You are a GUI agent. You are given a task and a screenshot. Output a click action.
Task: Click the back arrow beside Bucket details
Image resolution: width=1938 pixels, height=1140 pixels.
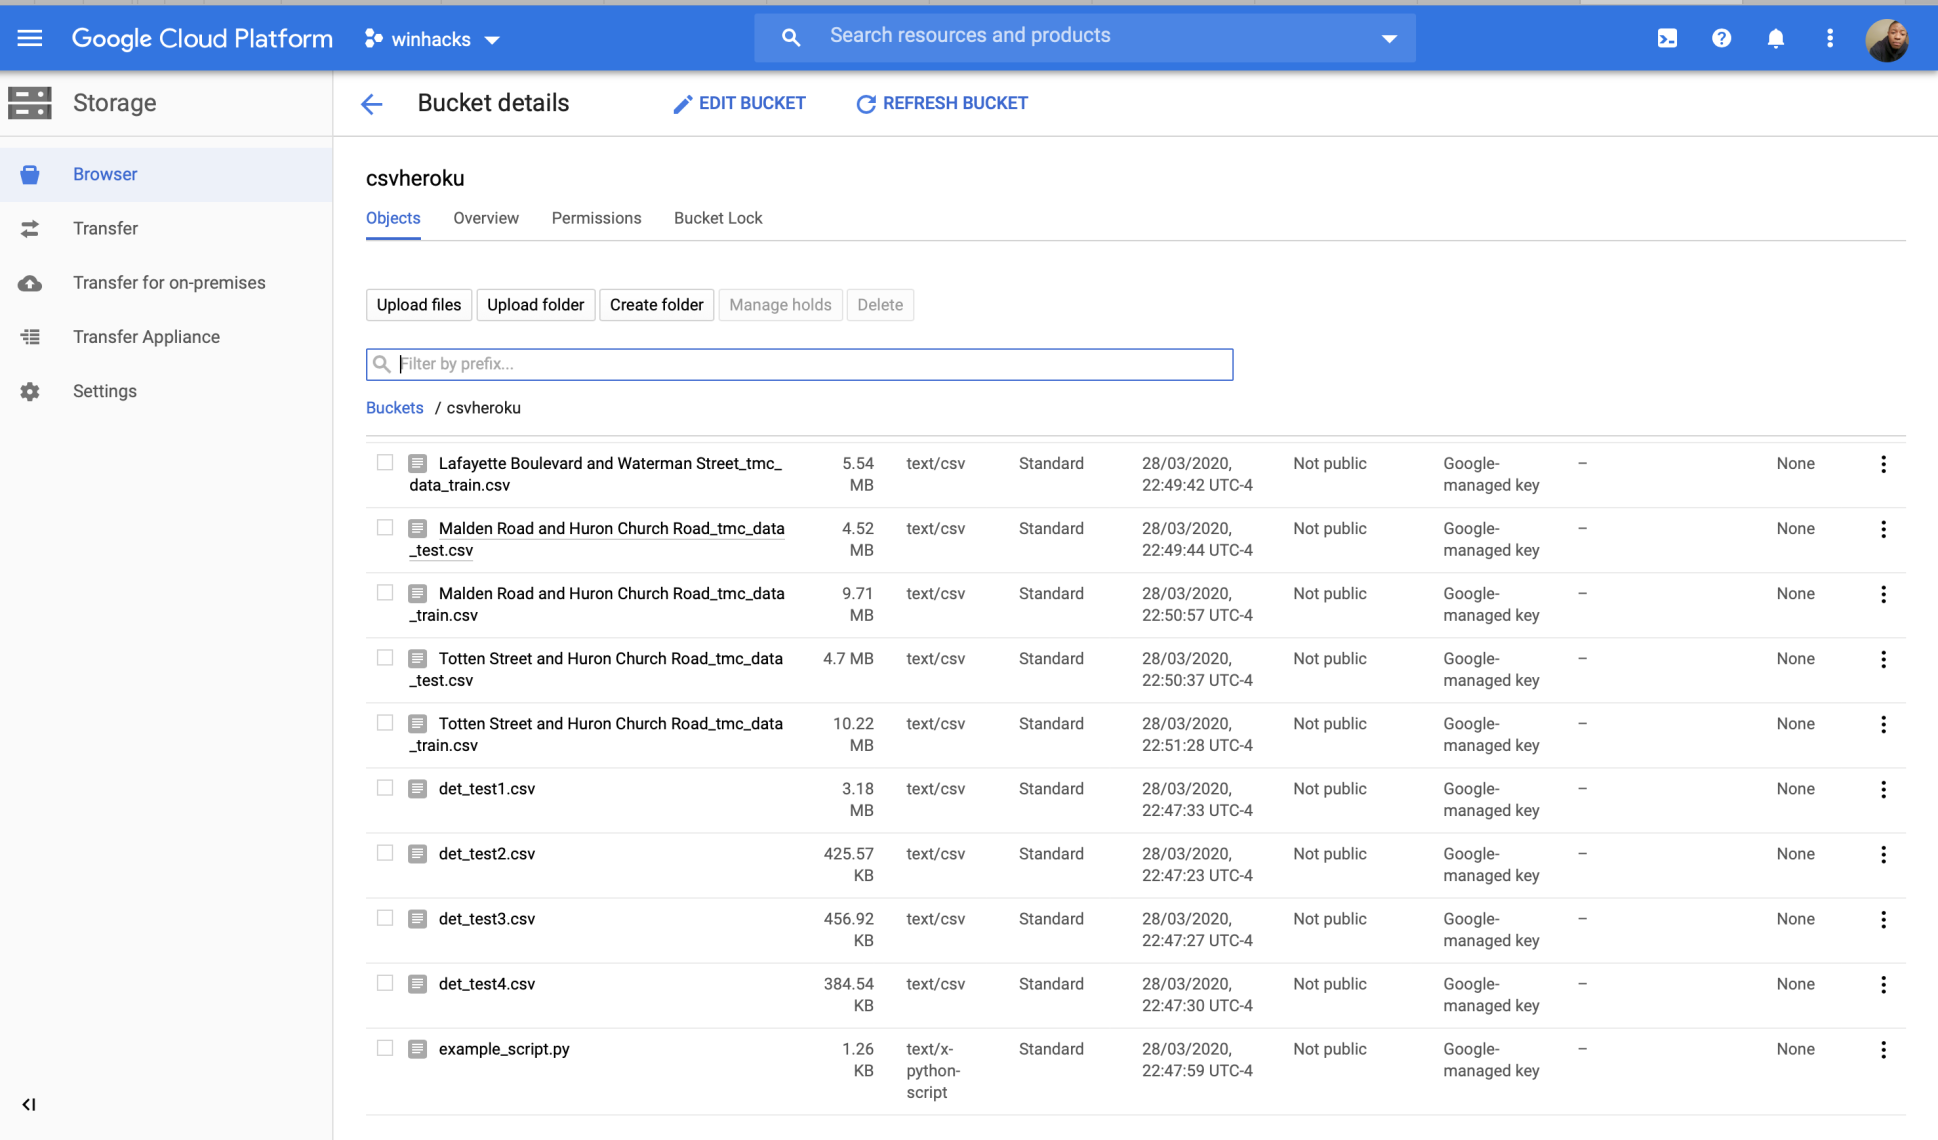coord(372,104)
